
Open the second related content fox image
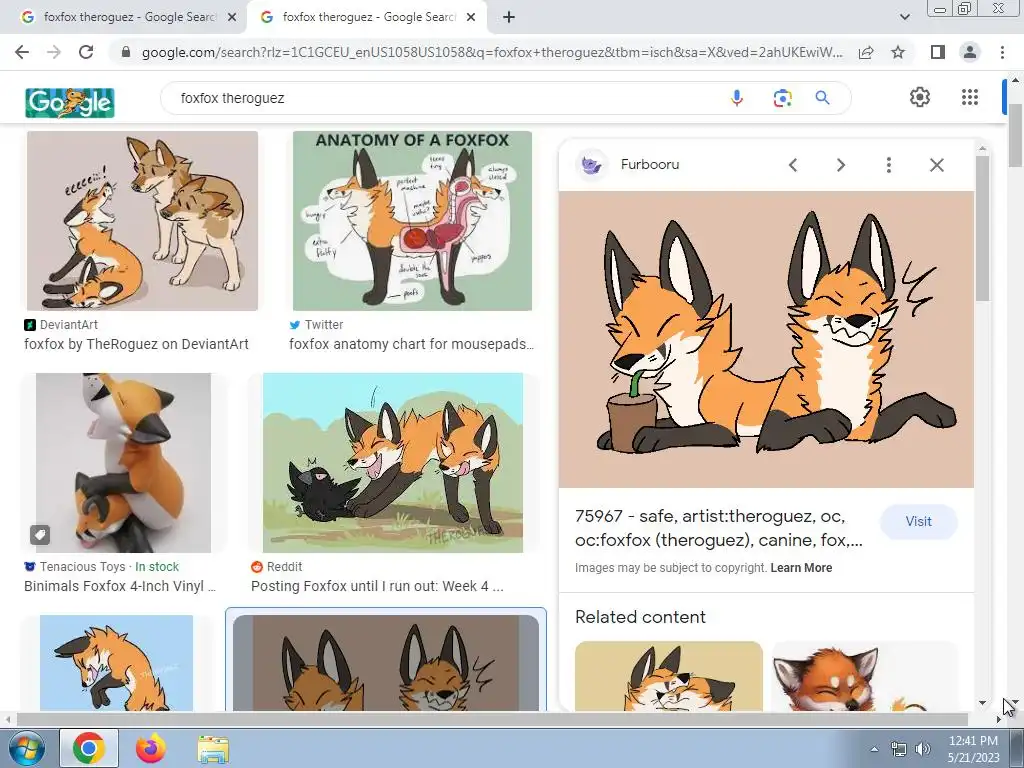point(865,676)
